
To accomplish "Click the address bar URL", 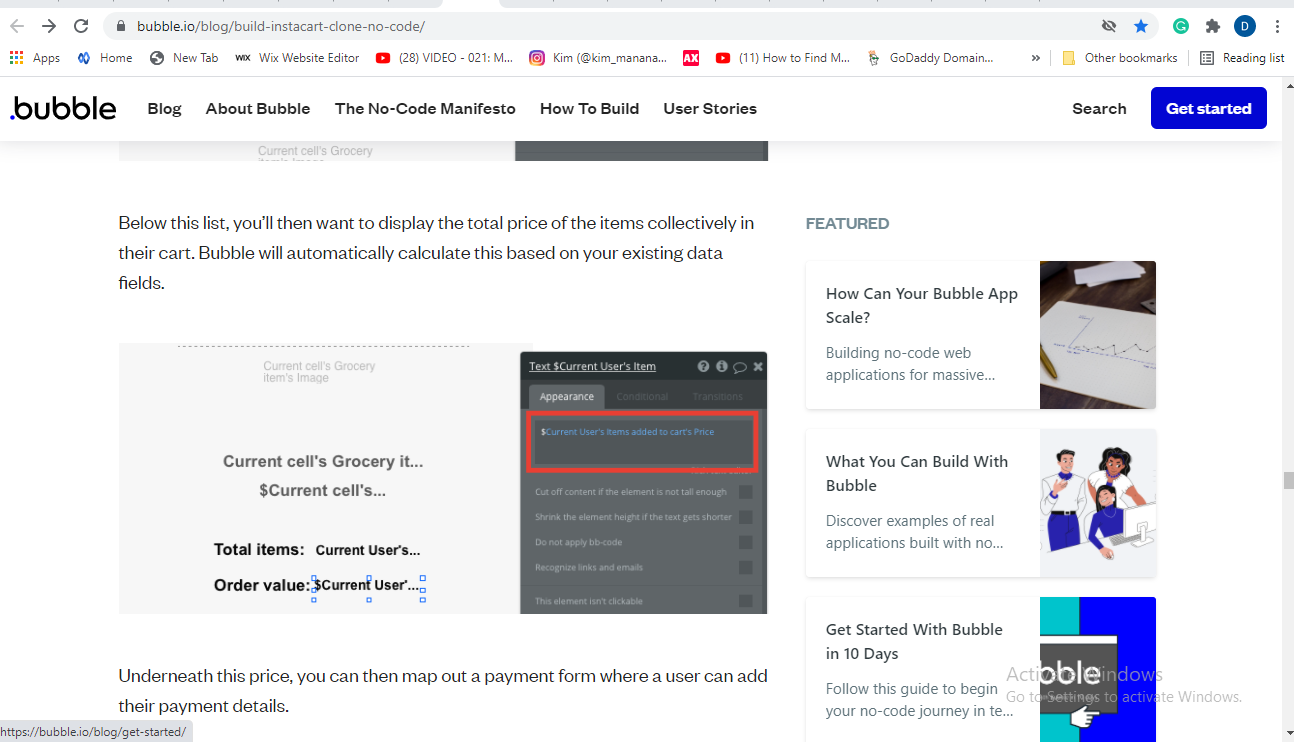I will (x=281, y=26).
